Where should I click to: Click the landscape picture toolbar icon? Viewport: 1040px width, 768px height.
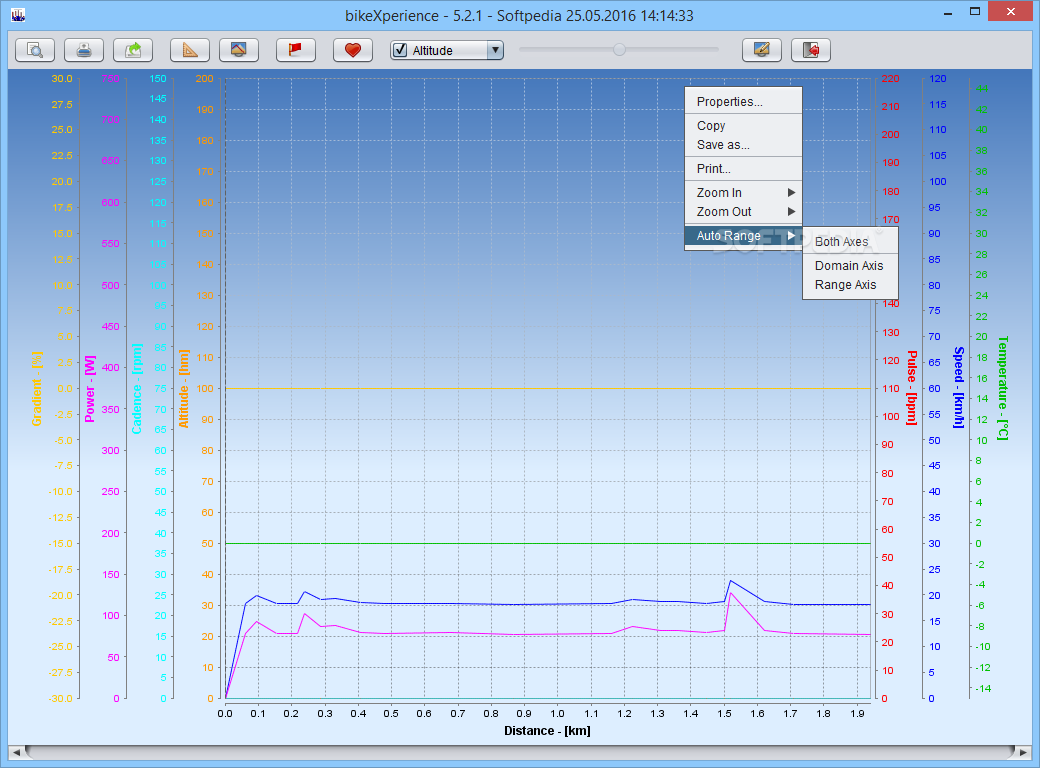(x=239, y=50)
